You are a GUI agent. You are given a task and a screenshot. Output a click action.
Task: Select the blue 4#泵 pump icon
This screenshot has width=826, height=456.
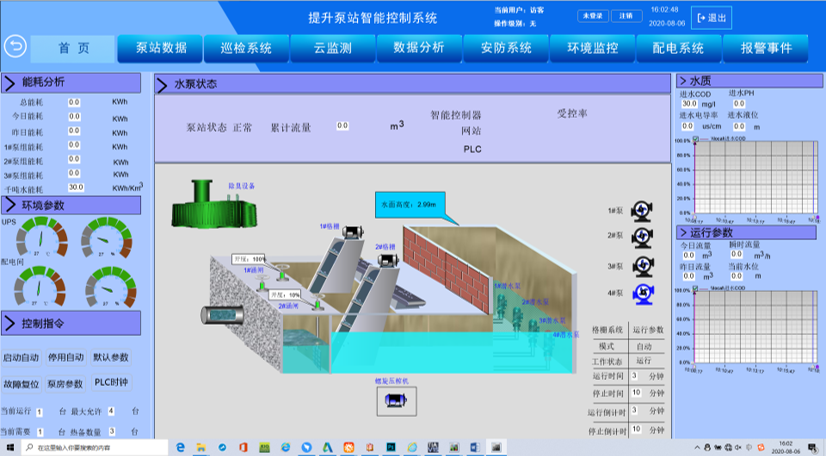click(644, 293)
